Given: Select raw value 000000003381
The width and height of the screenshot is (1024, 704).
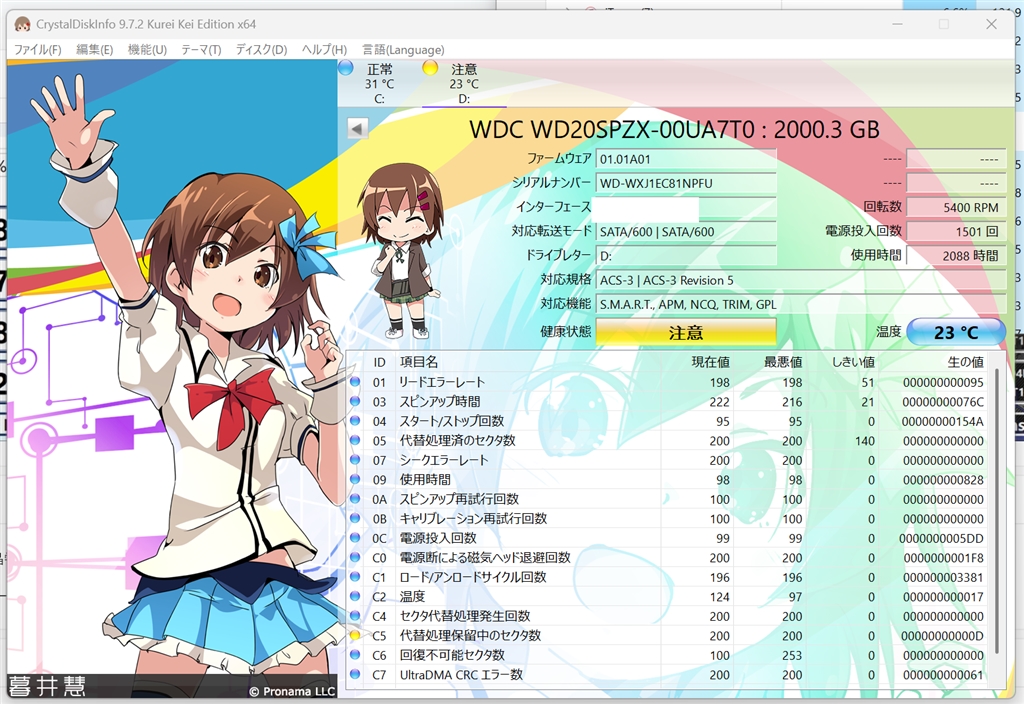Looking at the screenshot, I should (x=943, y=577).
